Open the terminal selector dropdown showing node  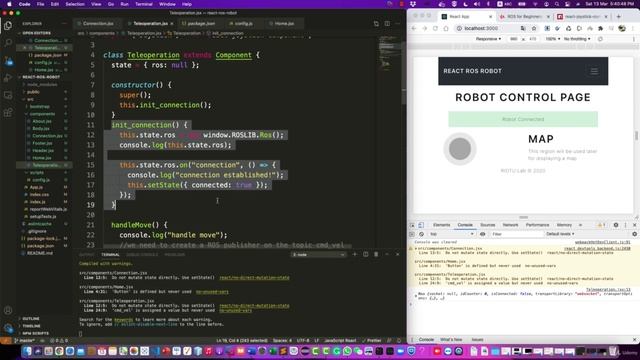318,254
